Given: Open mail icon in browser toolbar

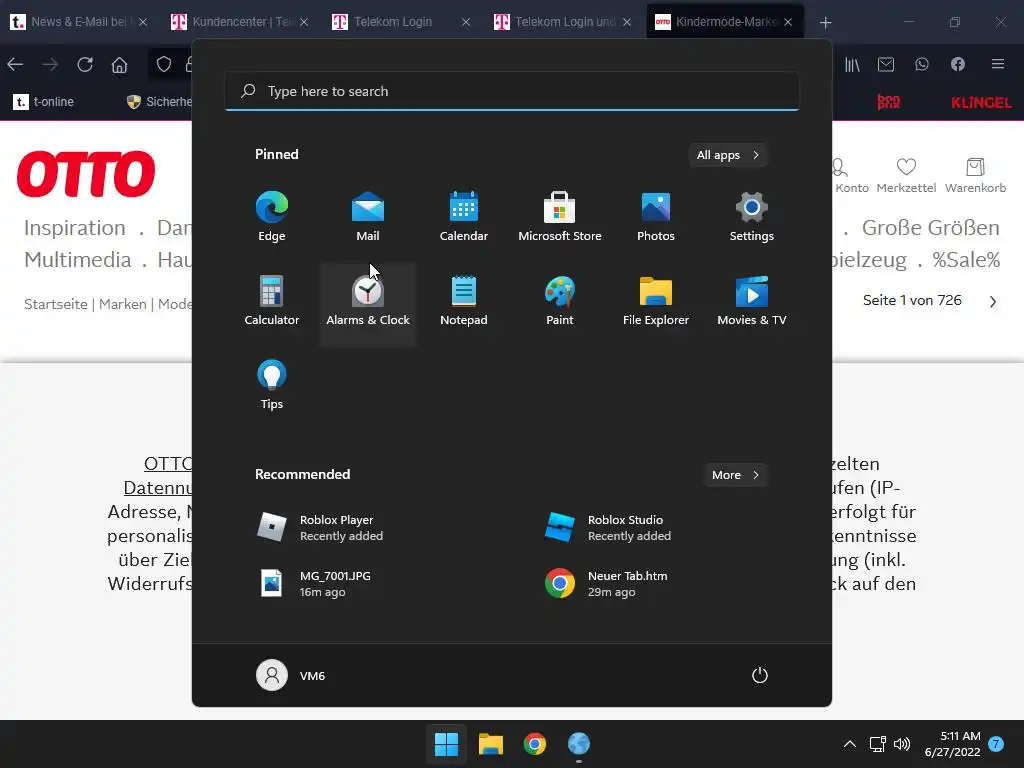Looking at the screenshot, I should tap(886, 65).
